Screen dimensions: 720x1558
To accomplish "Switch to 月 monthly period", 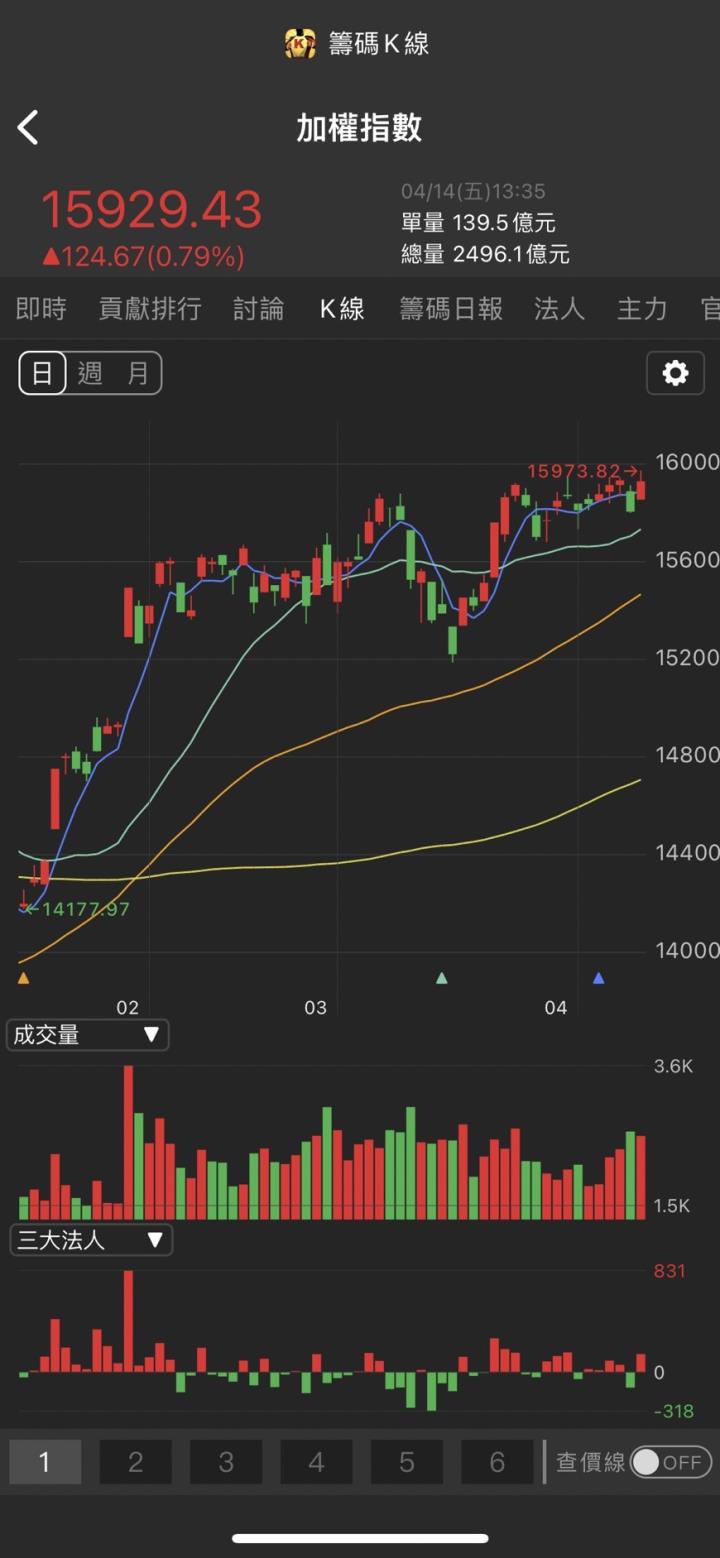I will point(138,374).
